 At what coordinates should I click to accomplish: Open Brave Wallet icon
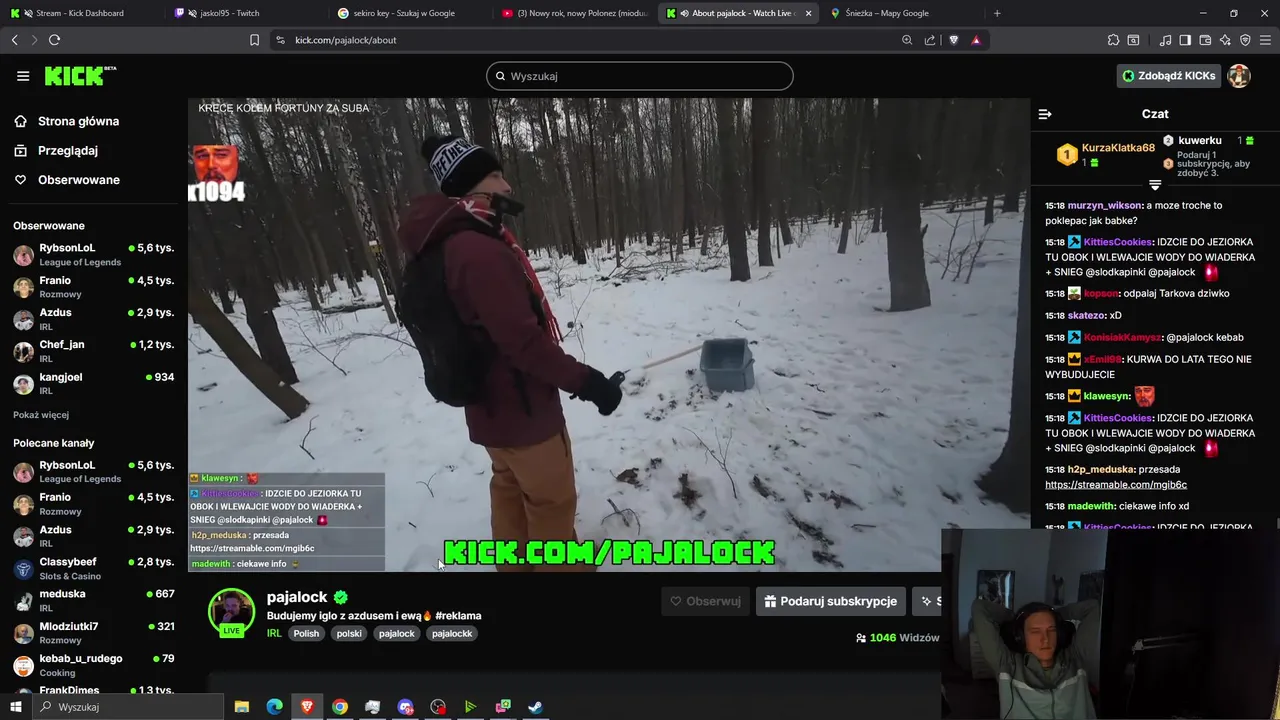tap(1205, 40)
